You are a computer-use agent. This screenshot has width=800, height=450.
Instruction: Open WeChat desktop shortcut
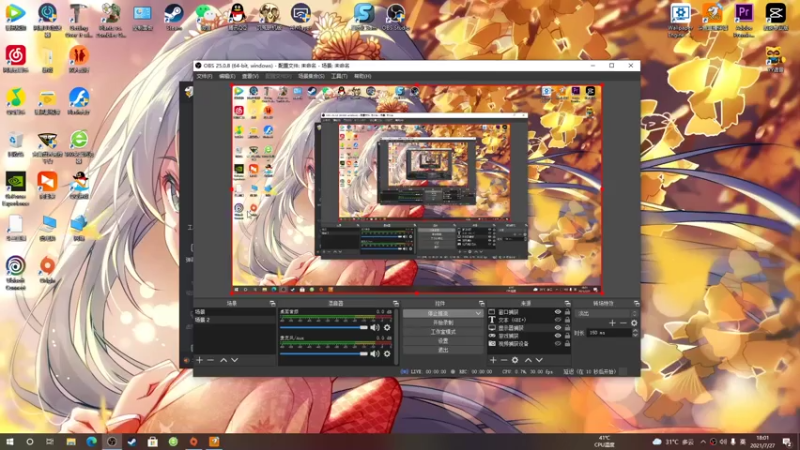click(206, 18)
